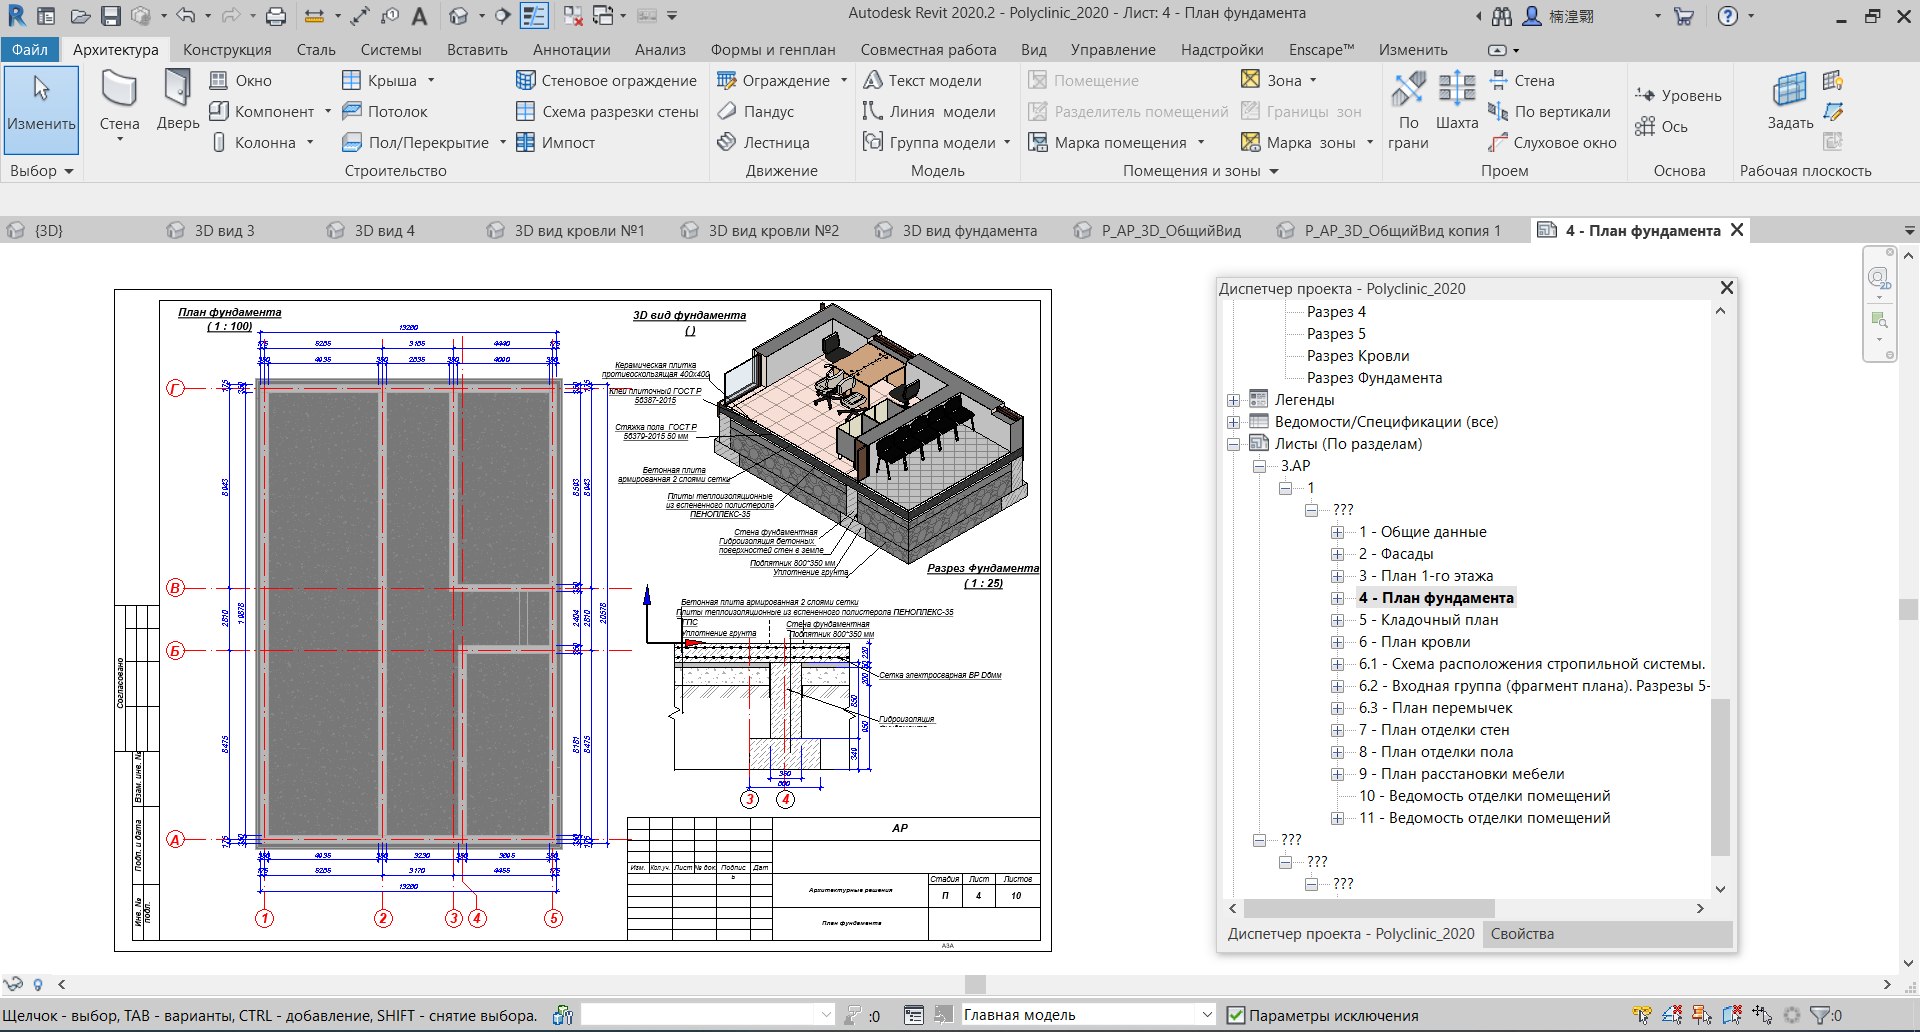Image resolution: width=1920 pixels, height=1032 pixels.
Task: Collapse the Листы (По разделам) tree node
Action: (1234, 444)
